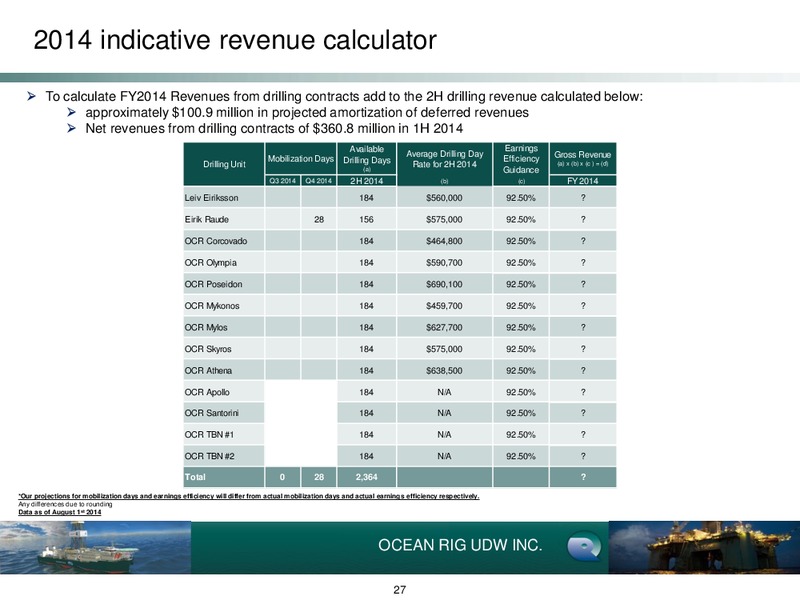This screenshot has height=600, width=800.
Task: Click the drillship photo at bottom left
Action: click(x=95, y=547)
